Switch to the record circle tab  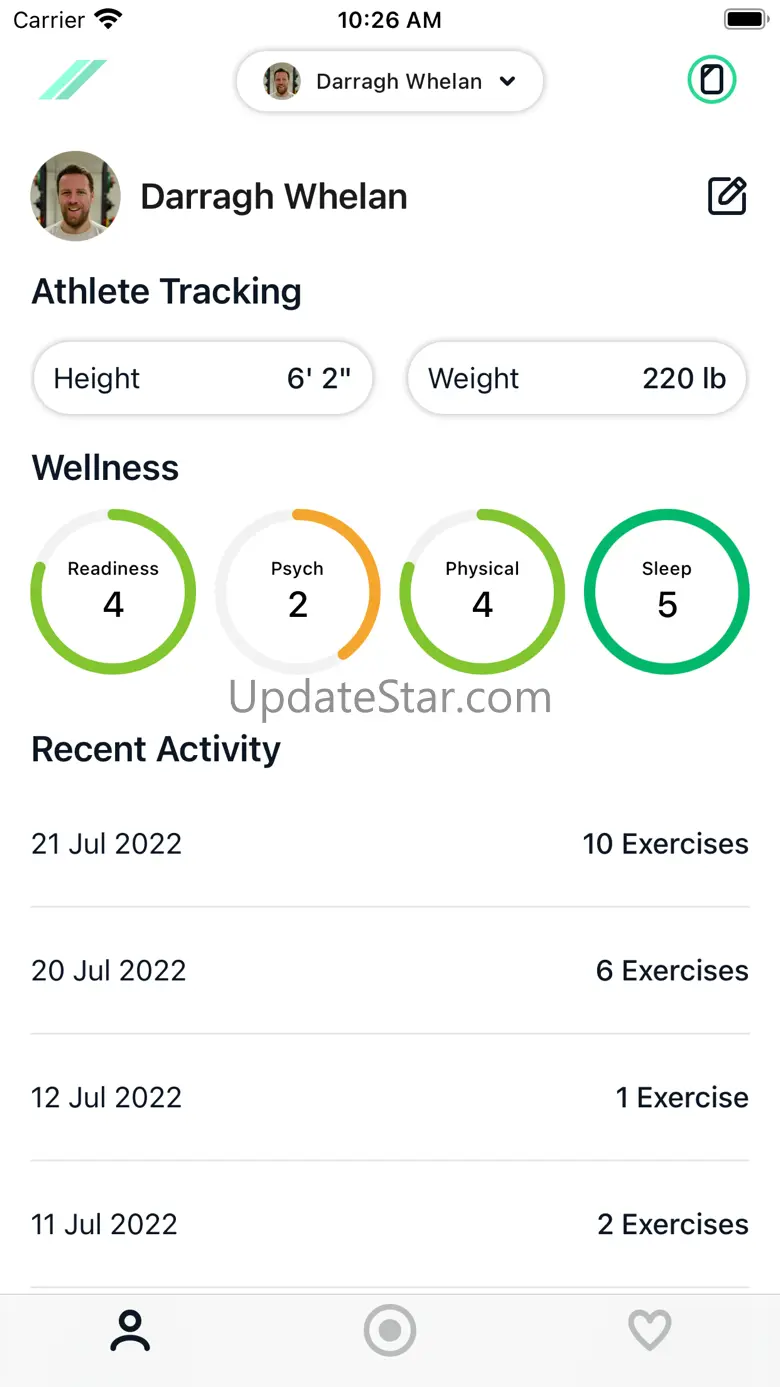[x=389, y=1331]
